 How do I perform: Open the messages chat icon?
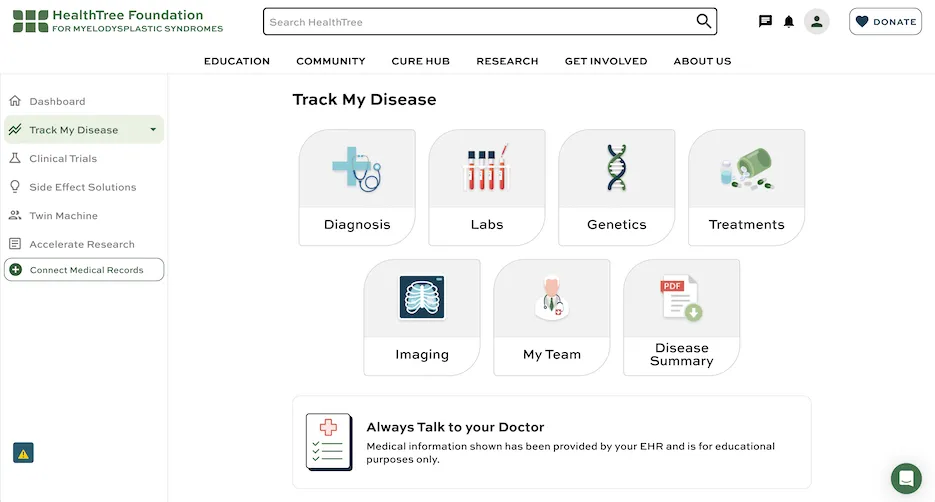click(x=765, y=22)
